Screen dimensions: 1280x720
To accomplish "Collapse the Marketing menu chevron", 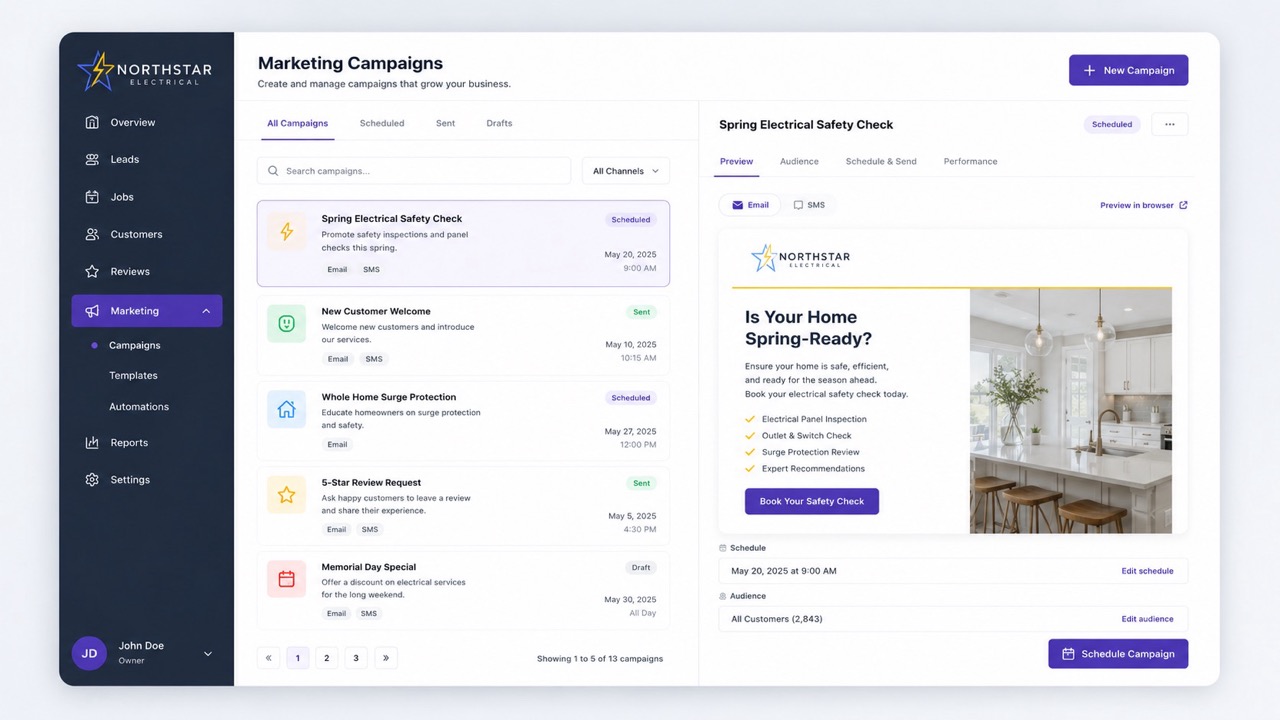I will (x=206, y=311).
